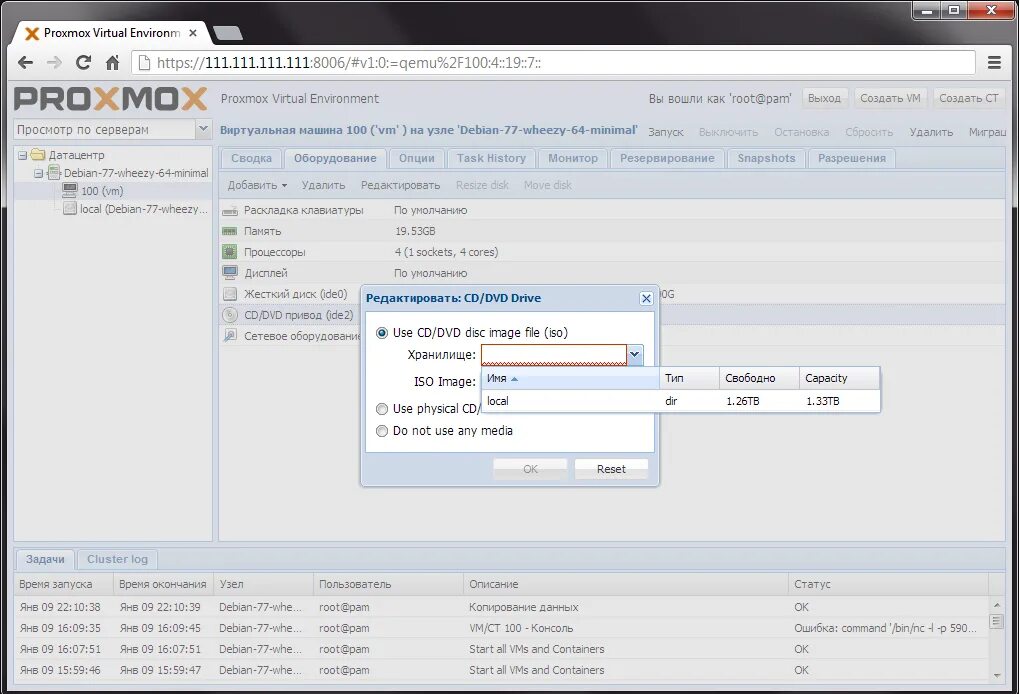1020x694 pixels.
Task: Click the Debian node server icon
Action: [55, 172]
